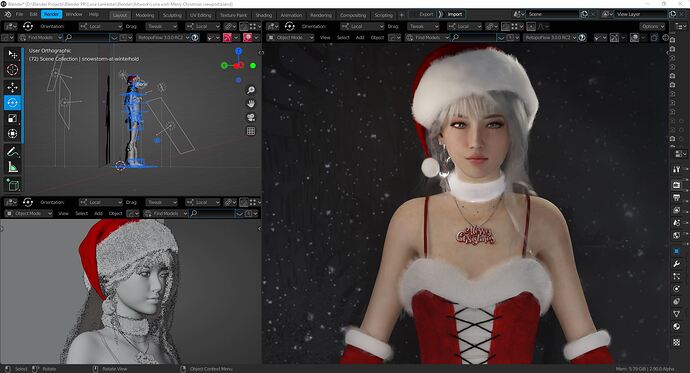Click the green Y axis gizmo dot
This screenshot has width=690, height=373.
(253, 66)
